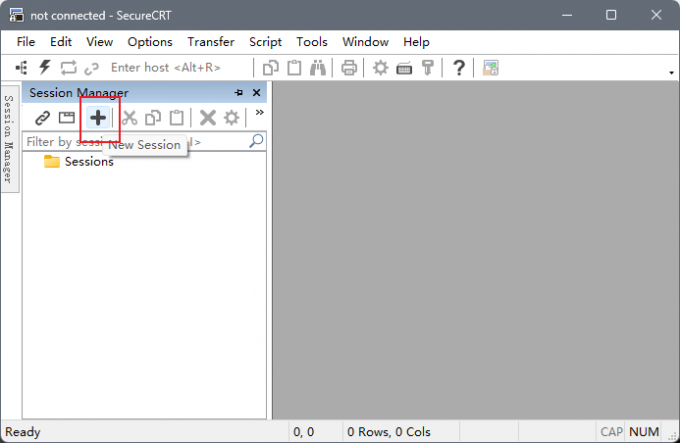680x443 pixels.
Task: Click the Delete X icon in Session Manager
Action: tap(208, 118)
